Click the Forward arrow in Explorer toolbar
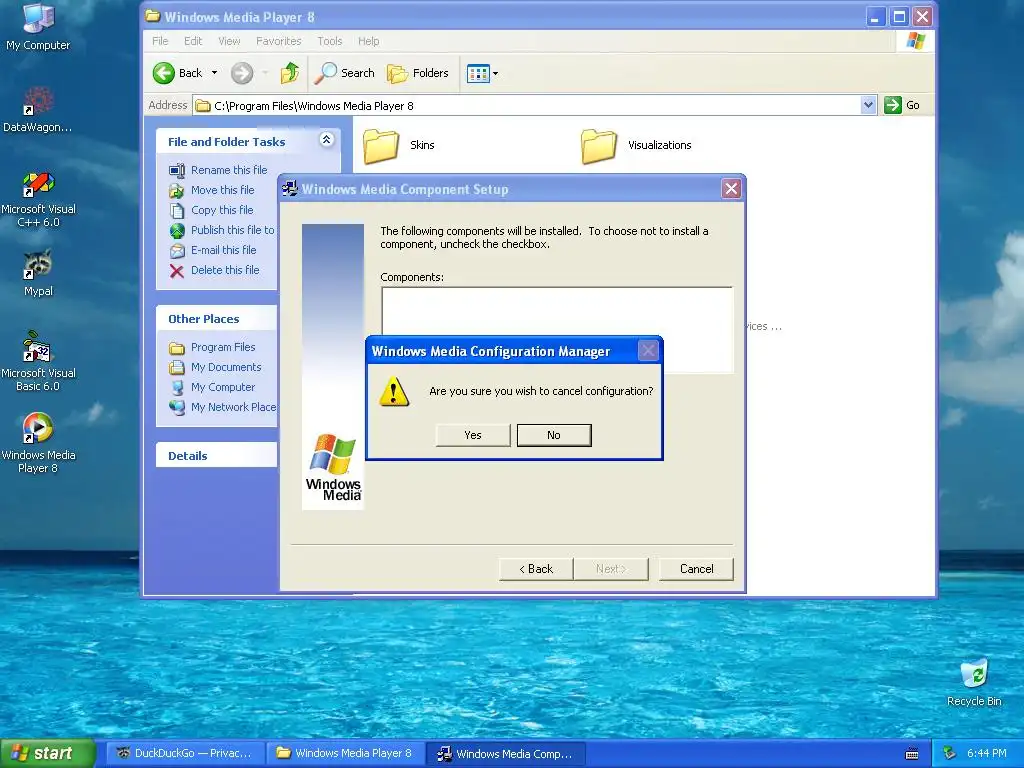1024x768 pixels. [x=242, y=73]
